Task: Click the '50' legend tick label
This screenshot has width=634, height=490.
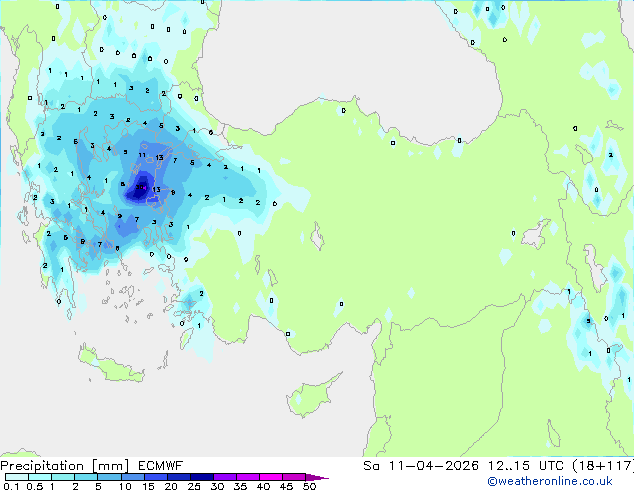Action: coord(309,486)
